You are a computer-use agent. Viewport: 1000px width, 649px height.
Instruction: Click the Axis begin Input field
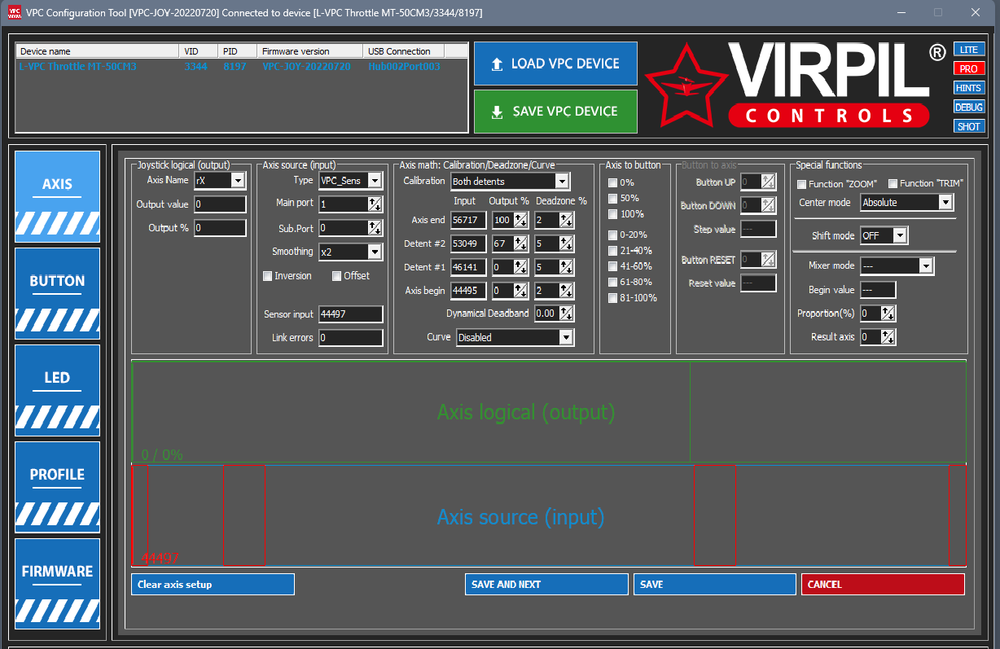pos(468,291)
